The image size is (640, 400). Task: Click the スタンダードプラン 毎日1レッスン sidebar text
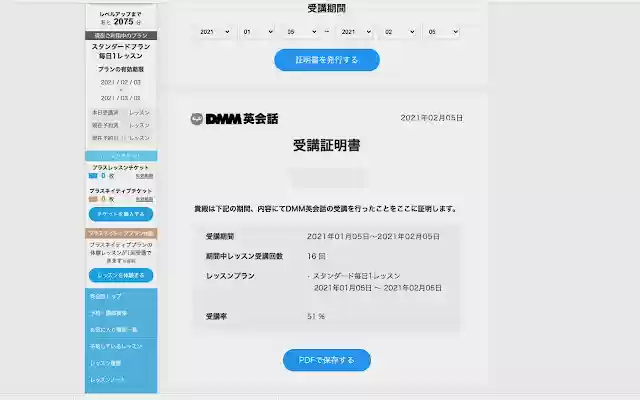tap(121, 51)
